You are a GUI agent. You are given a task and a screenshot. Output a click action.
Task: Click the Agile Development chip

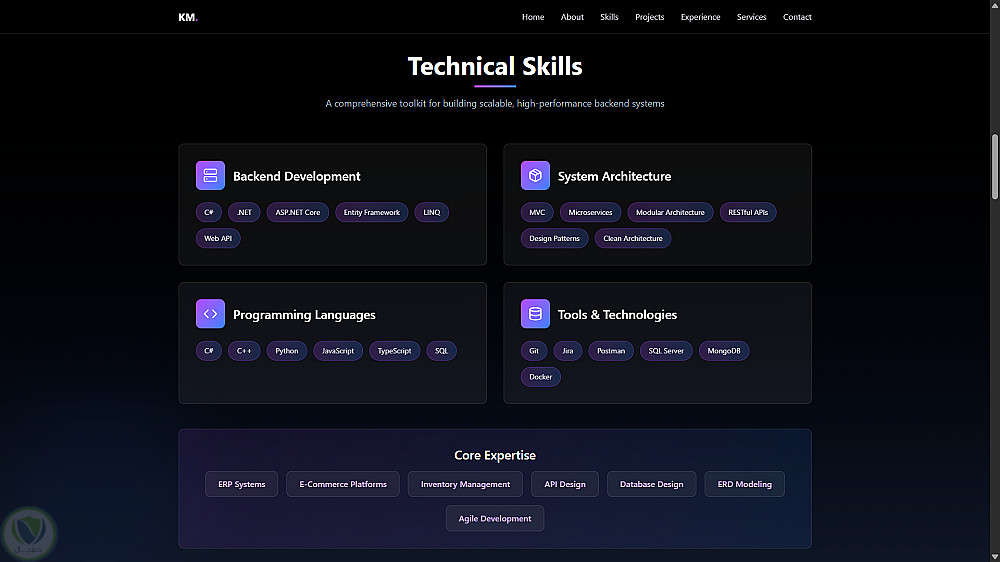(495, 519)
